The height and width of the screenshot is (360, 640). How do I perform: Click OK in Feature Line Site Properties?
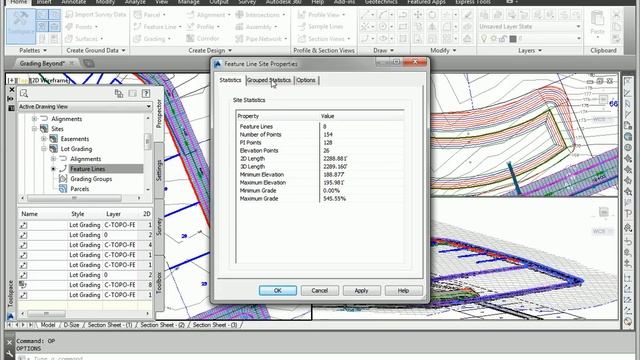(278, 291)
